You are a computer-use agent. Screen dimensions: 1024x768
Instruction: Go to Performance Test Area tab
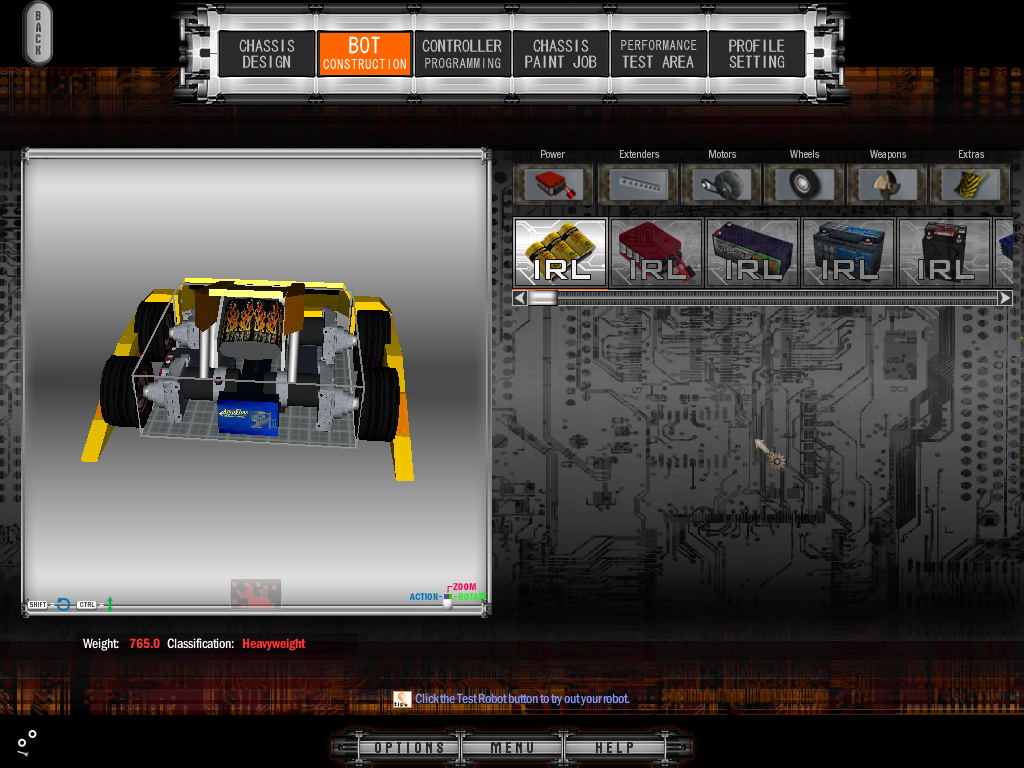658,54
